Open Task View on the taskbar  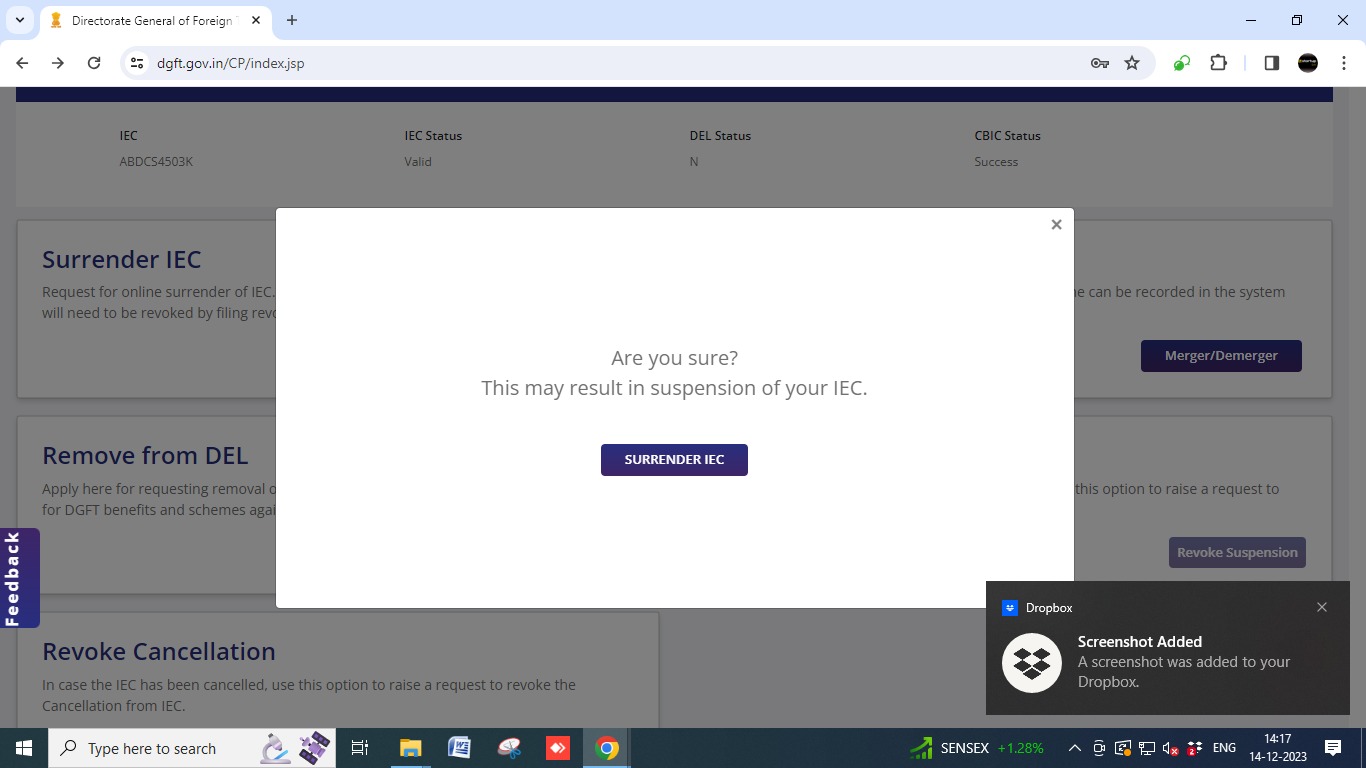pos(361,748)
